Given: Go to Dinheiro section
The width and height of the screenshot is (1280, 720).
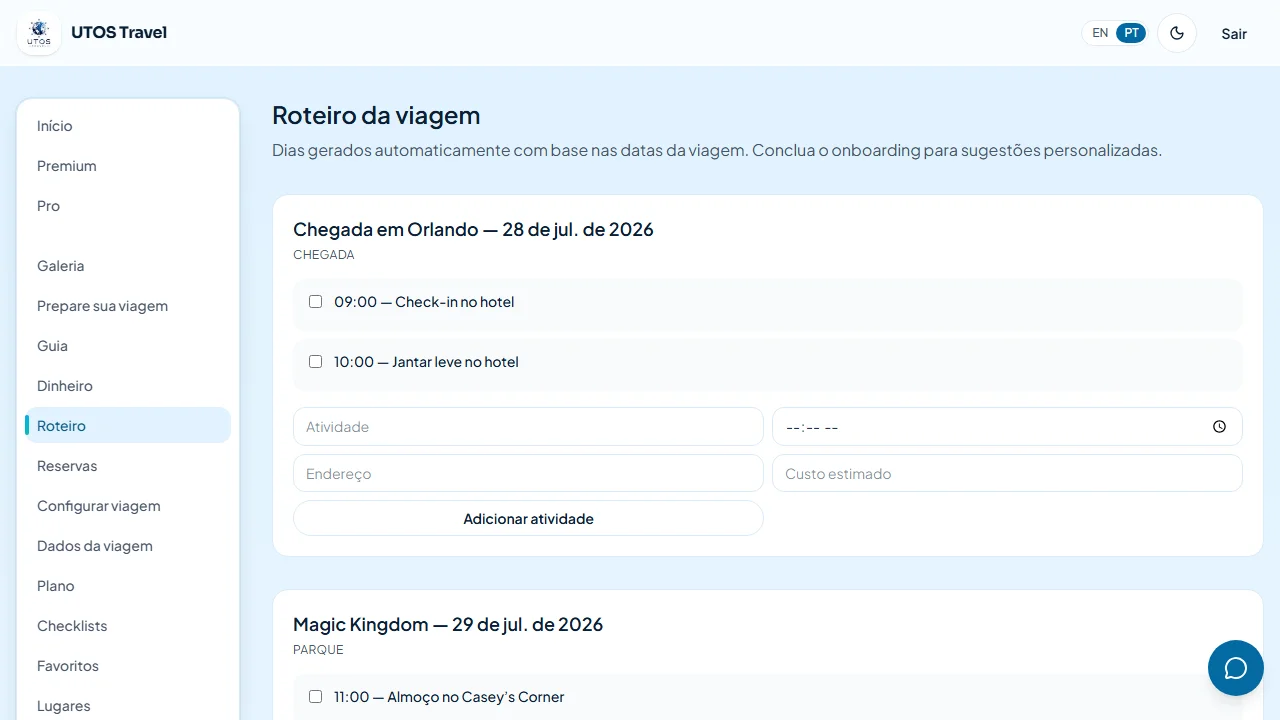Looking at the screenshot, I should click(x=128, y=386).
